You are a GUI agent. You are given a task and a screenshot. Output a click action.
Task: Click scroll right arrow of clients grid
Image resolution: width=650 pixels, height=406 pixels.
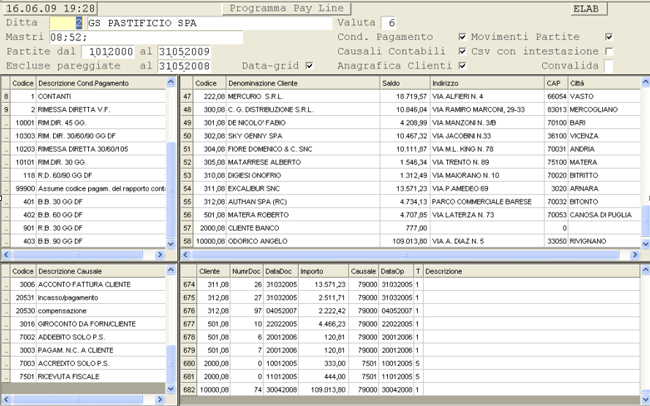(635, 255)
